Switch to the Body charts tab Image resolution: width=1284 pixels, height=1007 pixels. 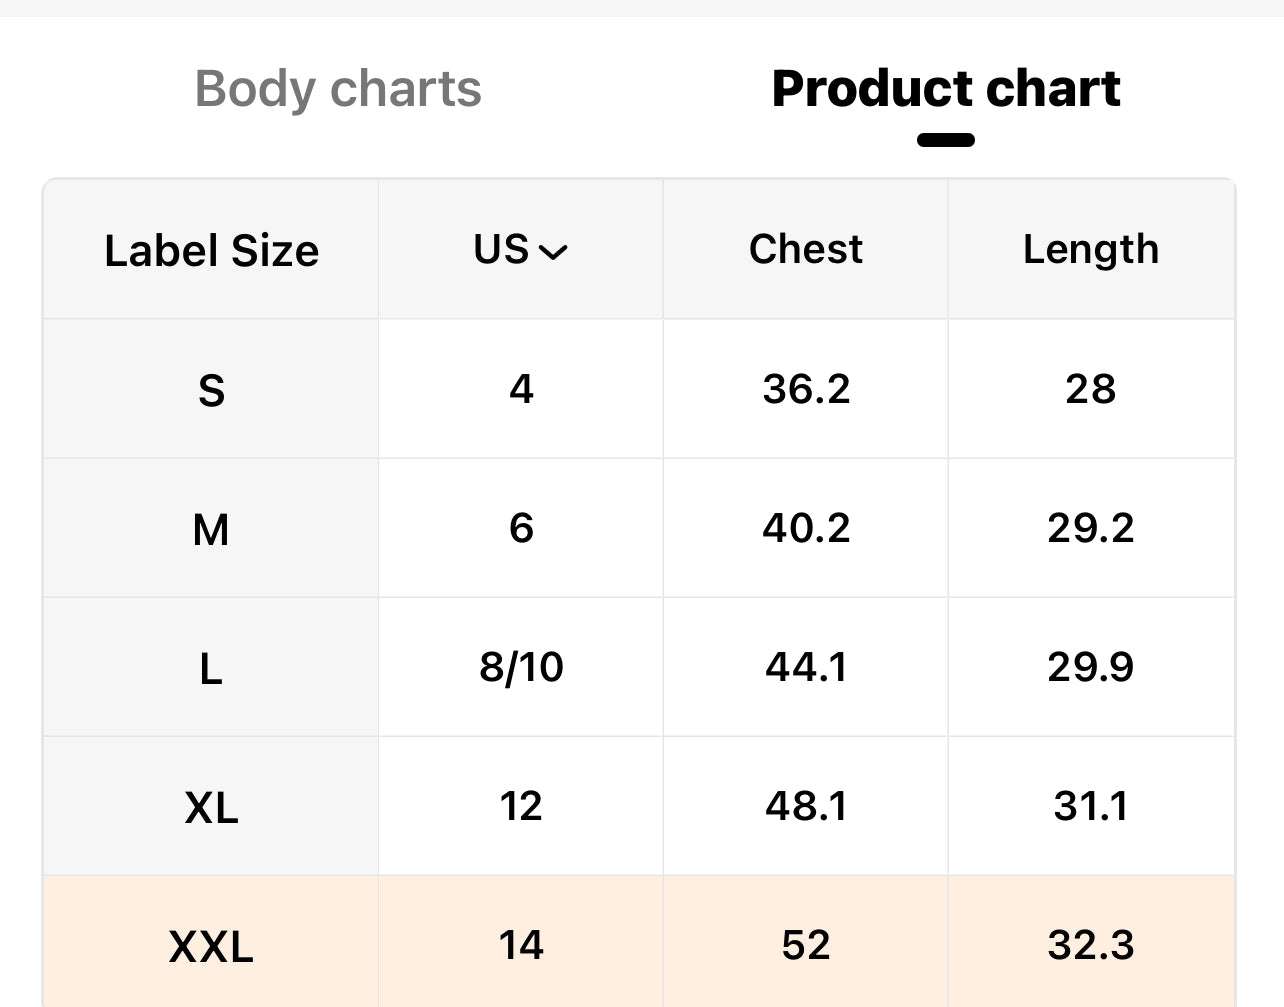click(x=338, y=89)
